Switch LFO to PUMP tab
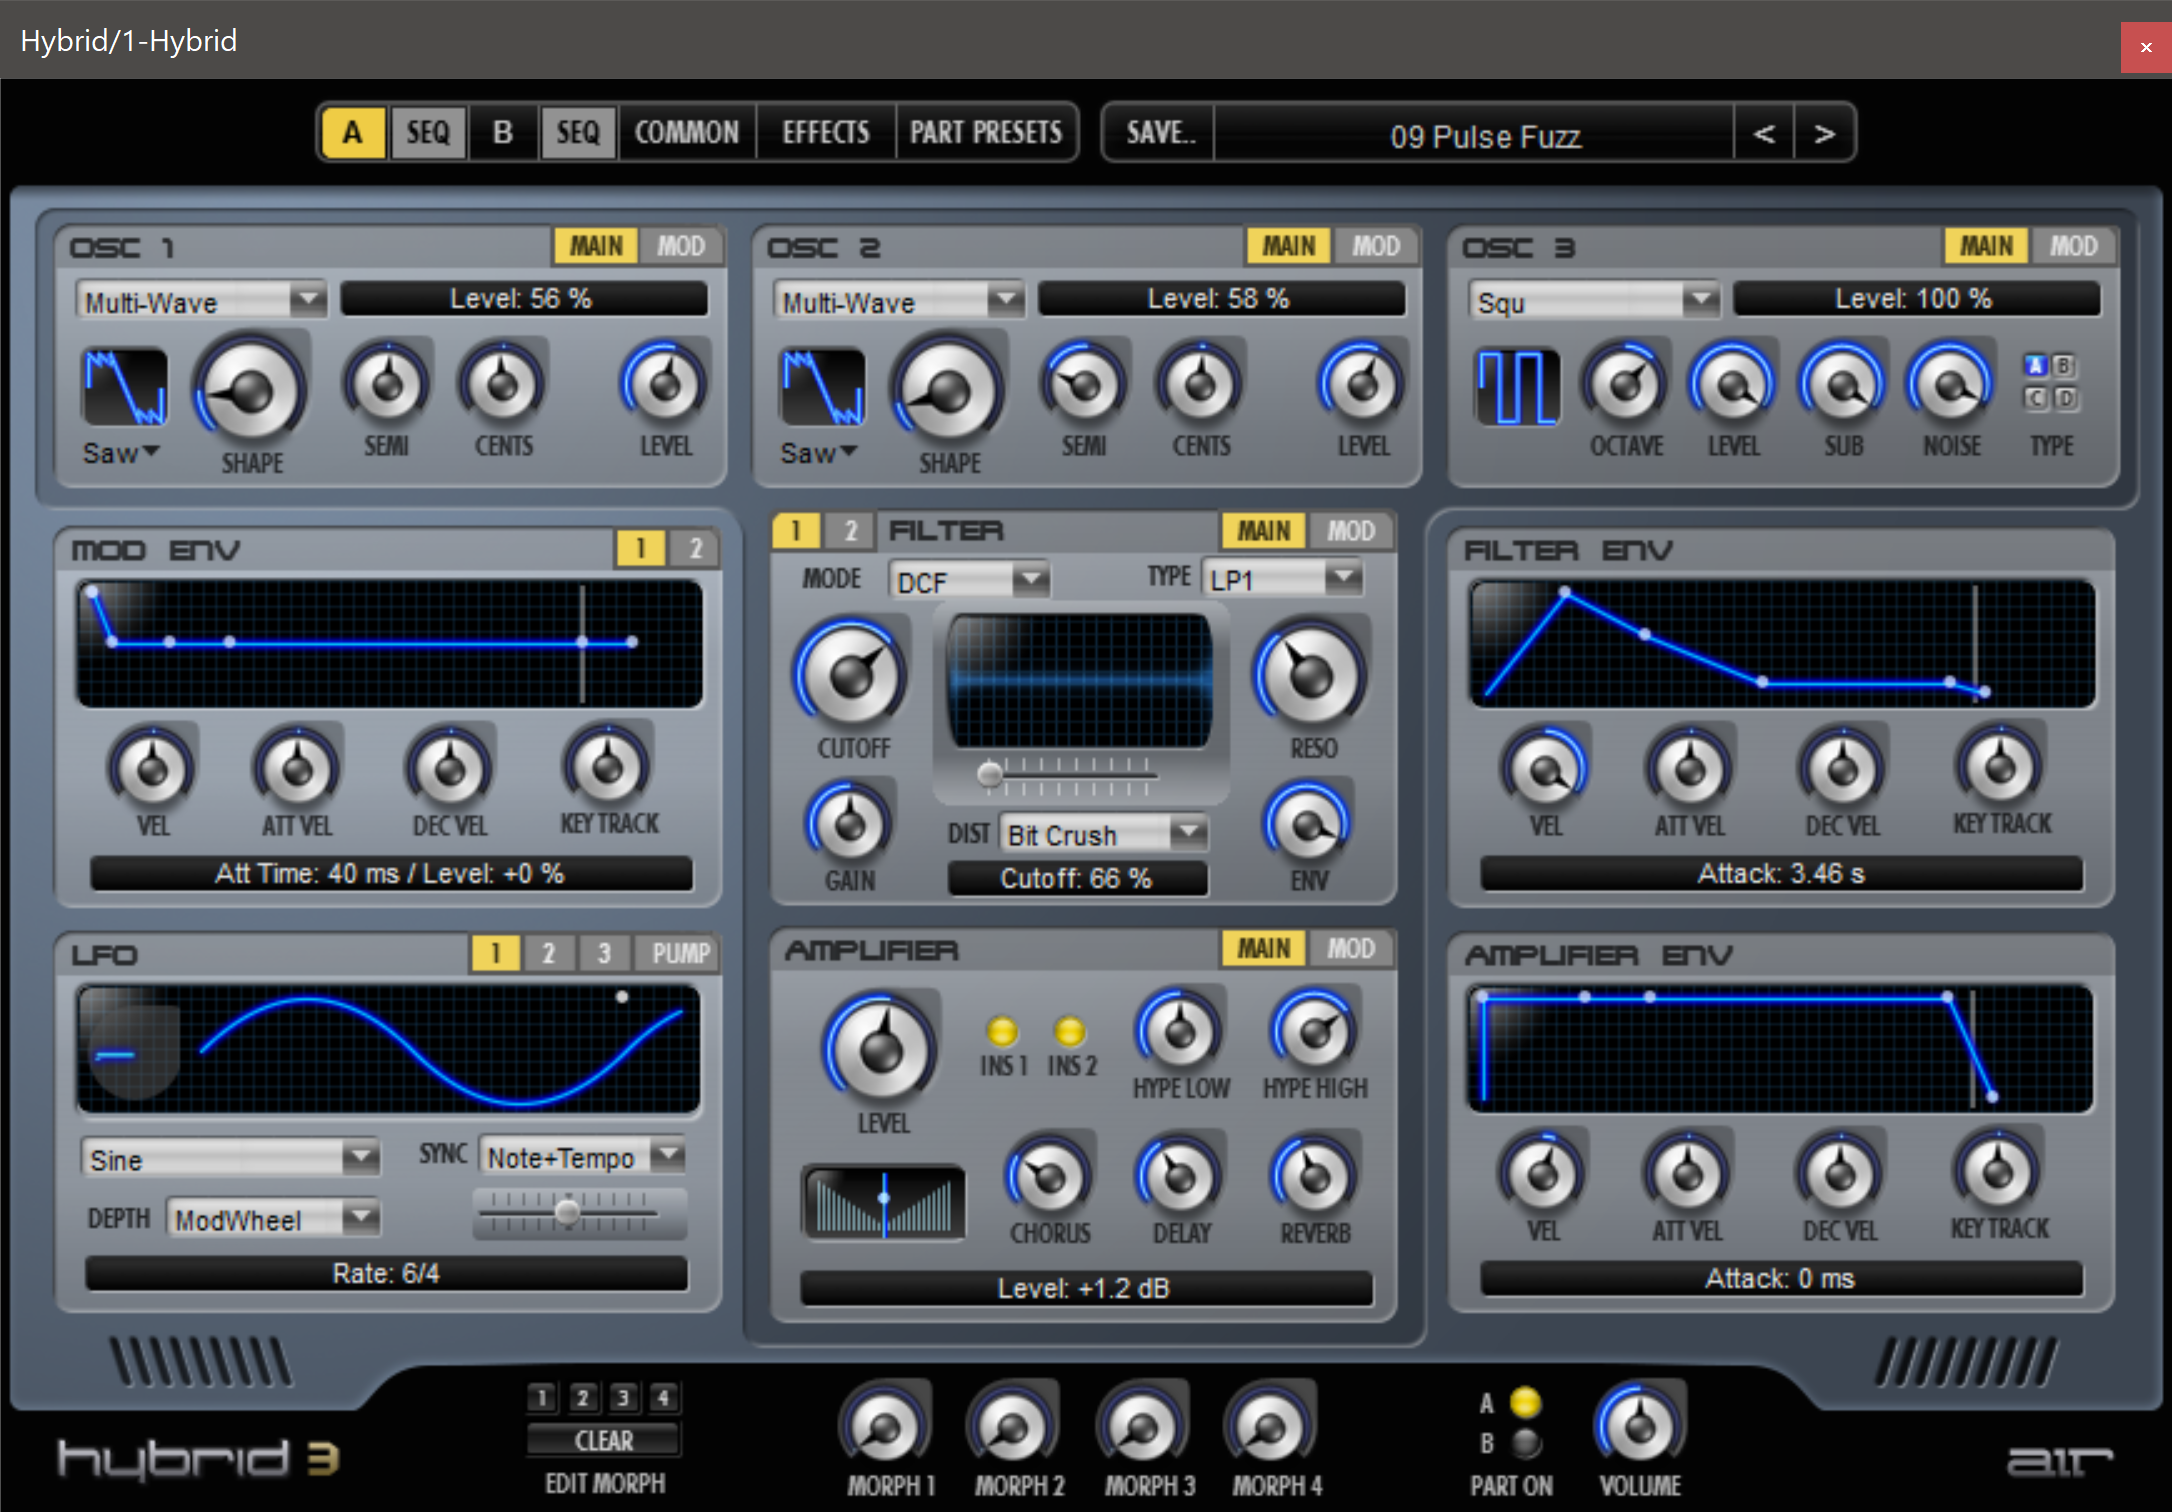Image resolution: width=2172 pixels, height=1512 pixels. coord(681,953)
